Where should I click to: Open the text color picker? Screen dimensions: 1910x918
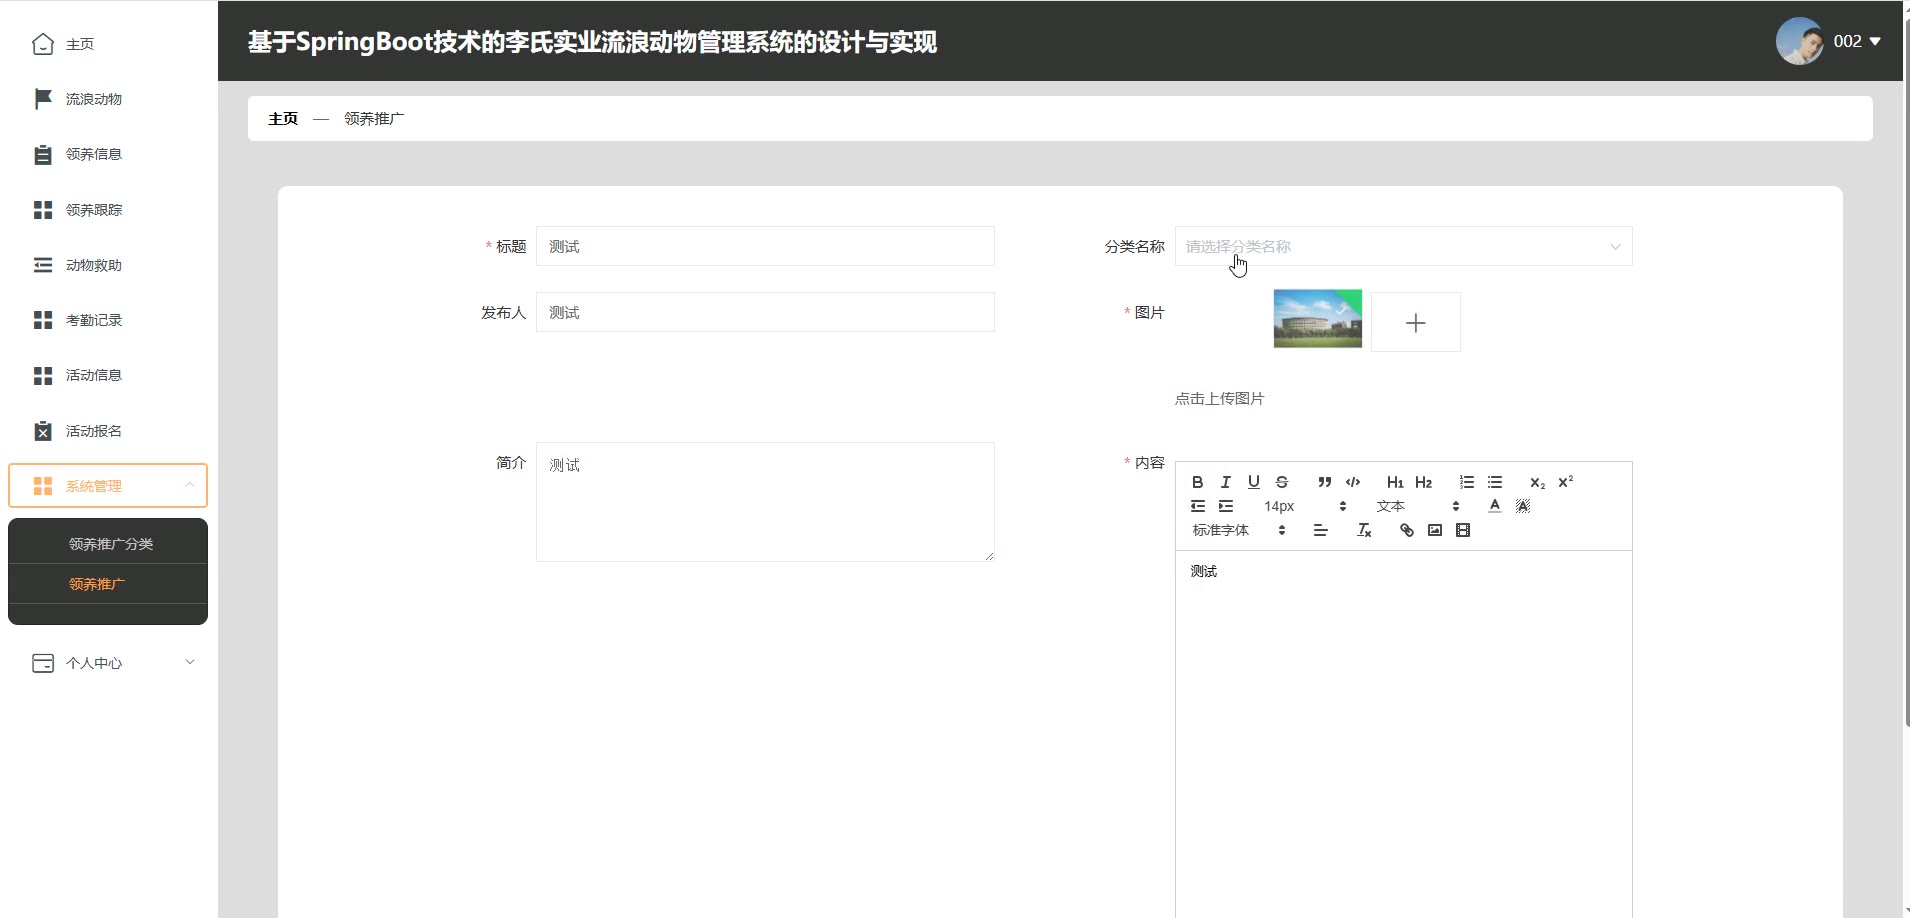(1494, 506)
